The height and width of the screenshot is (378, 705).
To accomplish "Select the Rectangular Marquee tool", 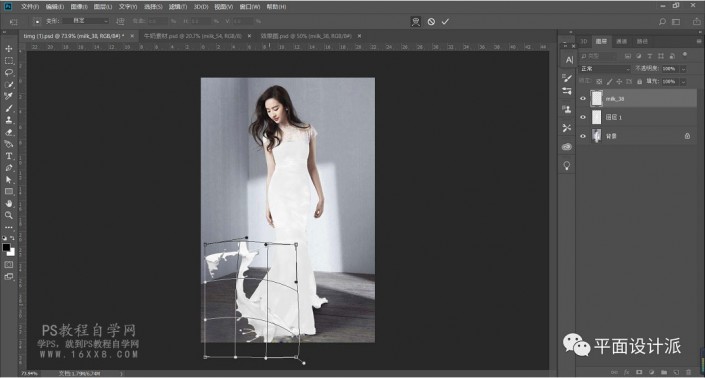I will tap(9, 61).
